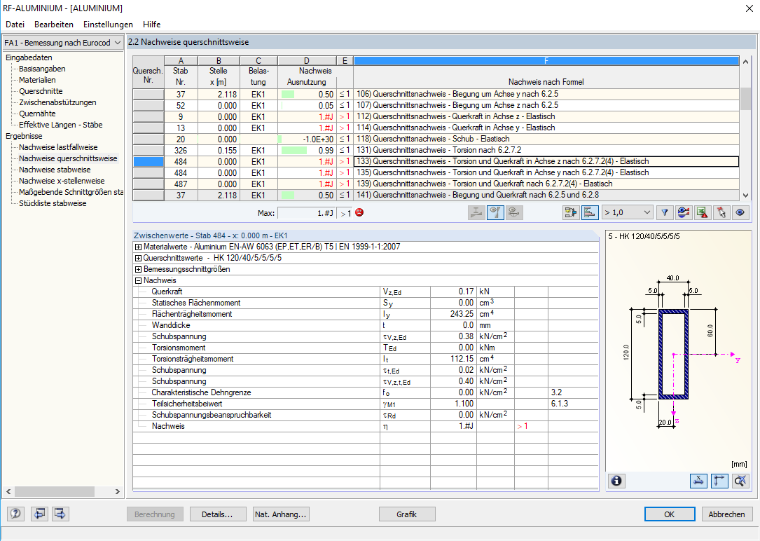Open Stückliste stabweise in the tree

[52, 203]
